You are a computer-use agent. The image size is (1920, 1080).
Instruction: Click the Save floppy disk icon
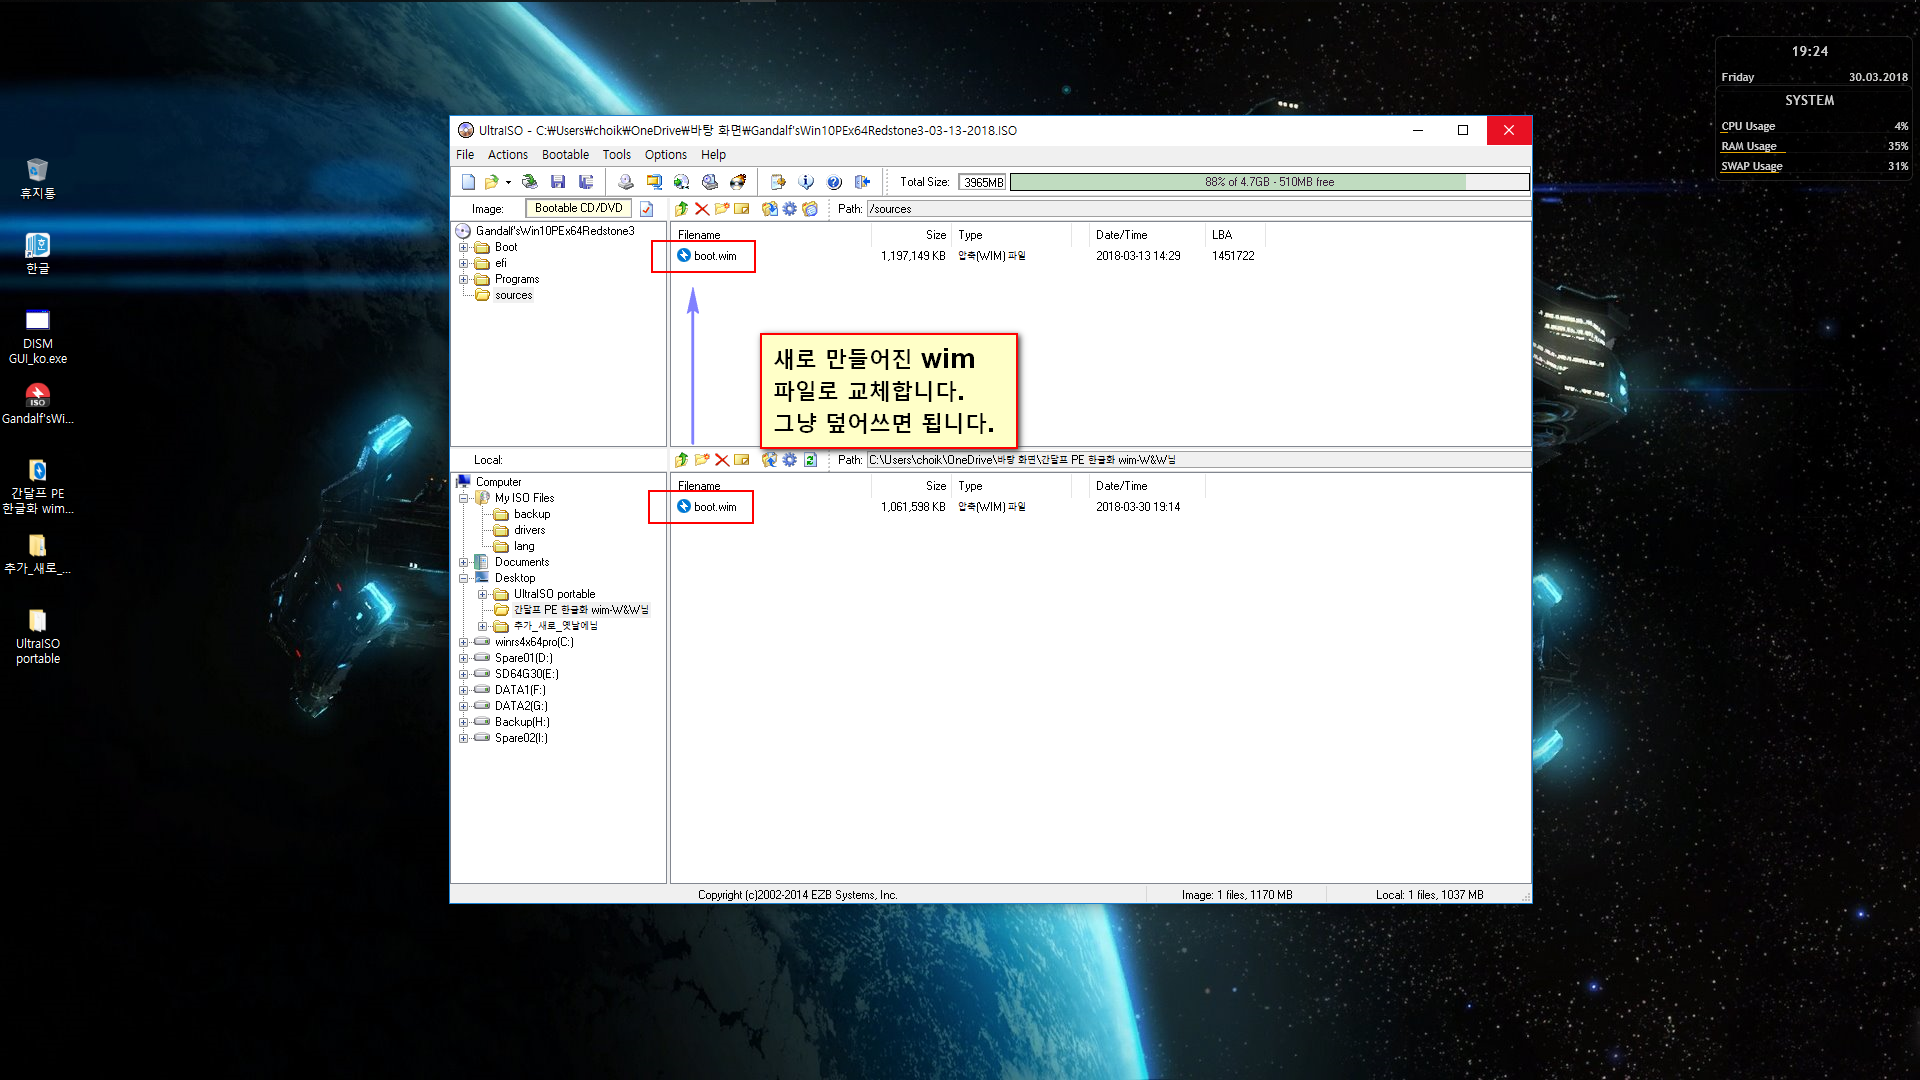558,182
